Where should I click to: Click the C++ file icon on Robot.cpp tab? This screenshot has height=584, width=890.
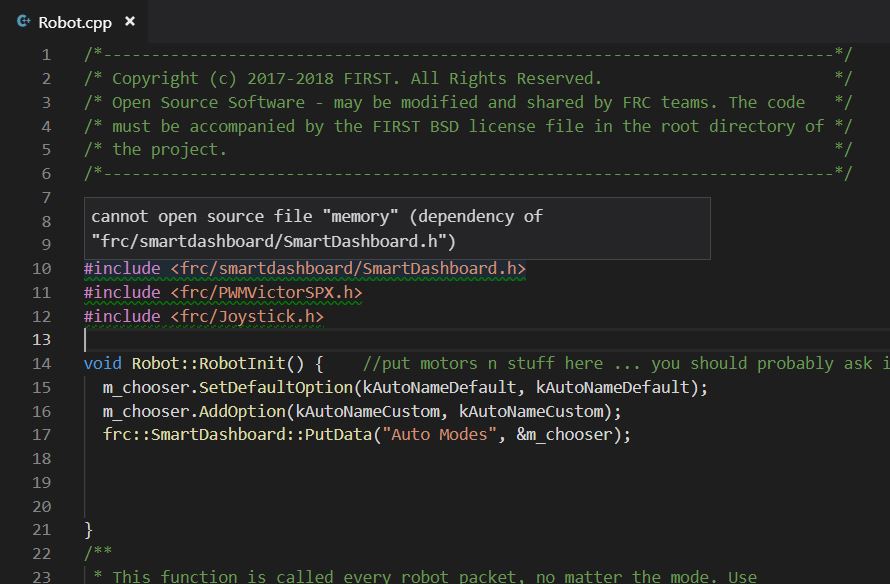click(x=23, y=22)
